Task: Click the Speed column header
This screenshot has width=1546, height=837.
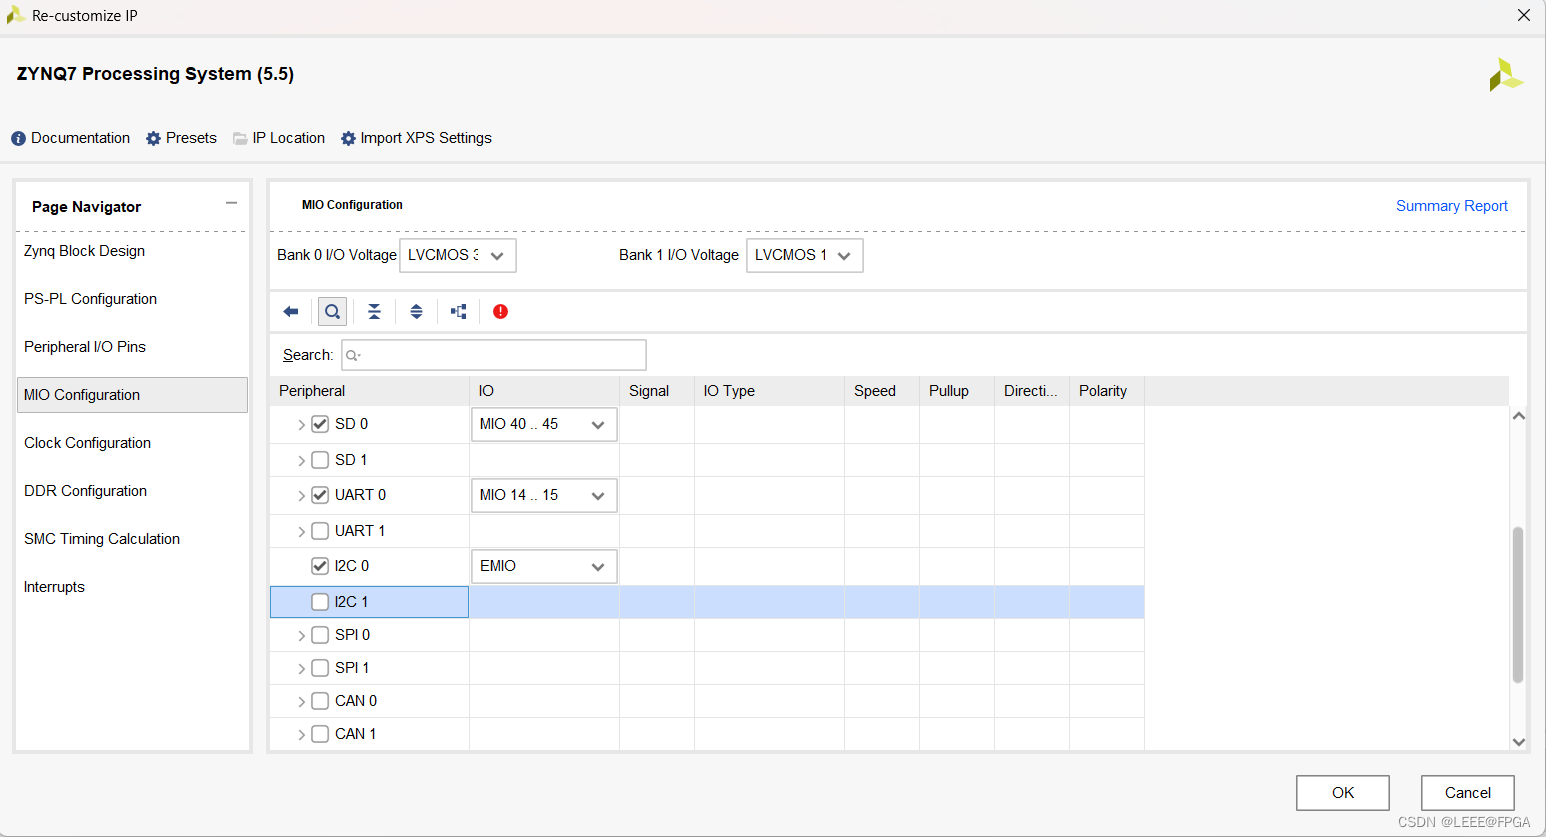Action: point(881,391)
